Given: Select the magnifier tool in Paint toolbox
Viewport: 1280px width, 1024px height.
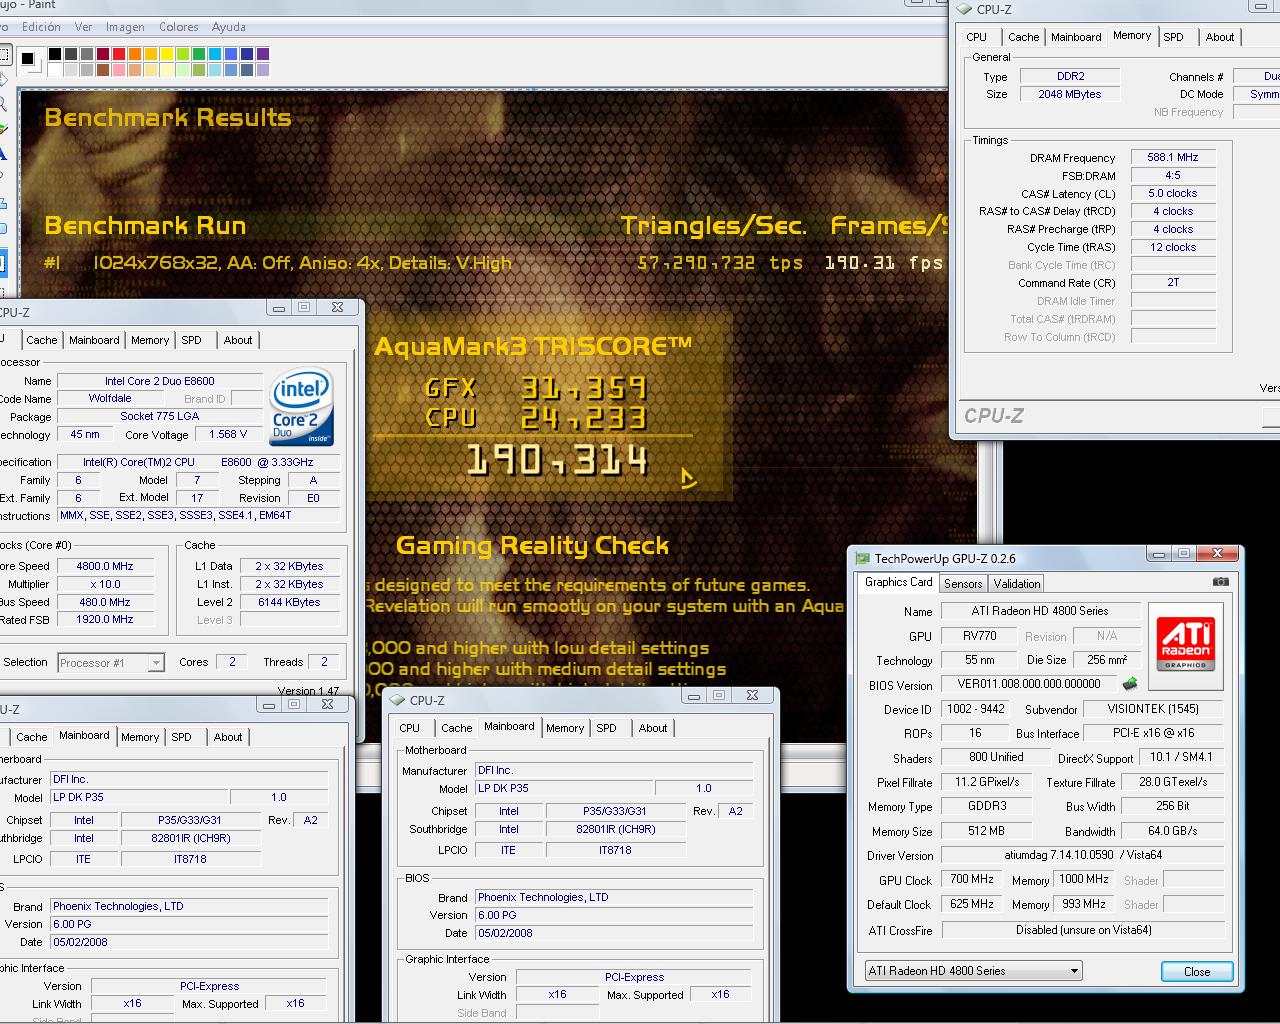Looking at the screenshot, I should [x=3, y=104].
